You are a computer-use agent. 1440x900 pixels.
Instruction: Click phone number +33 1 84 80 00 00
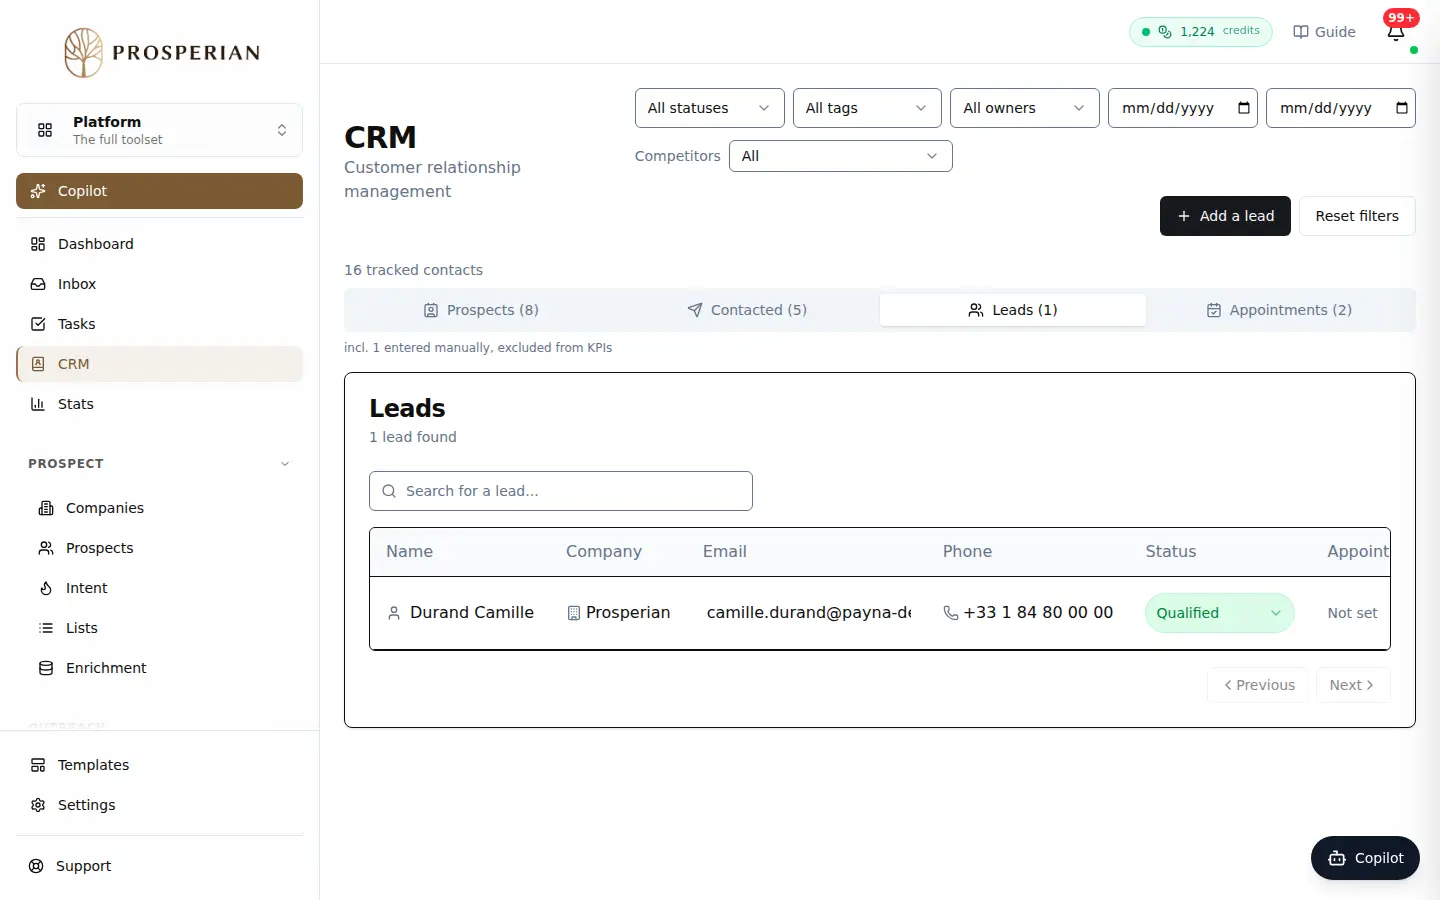click(x=1038, y=612)
